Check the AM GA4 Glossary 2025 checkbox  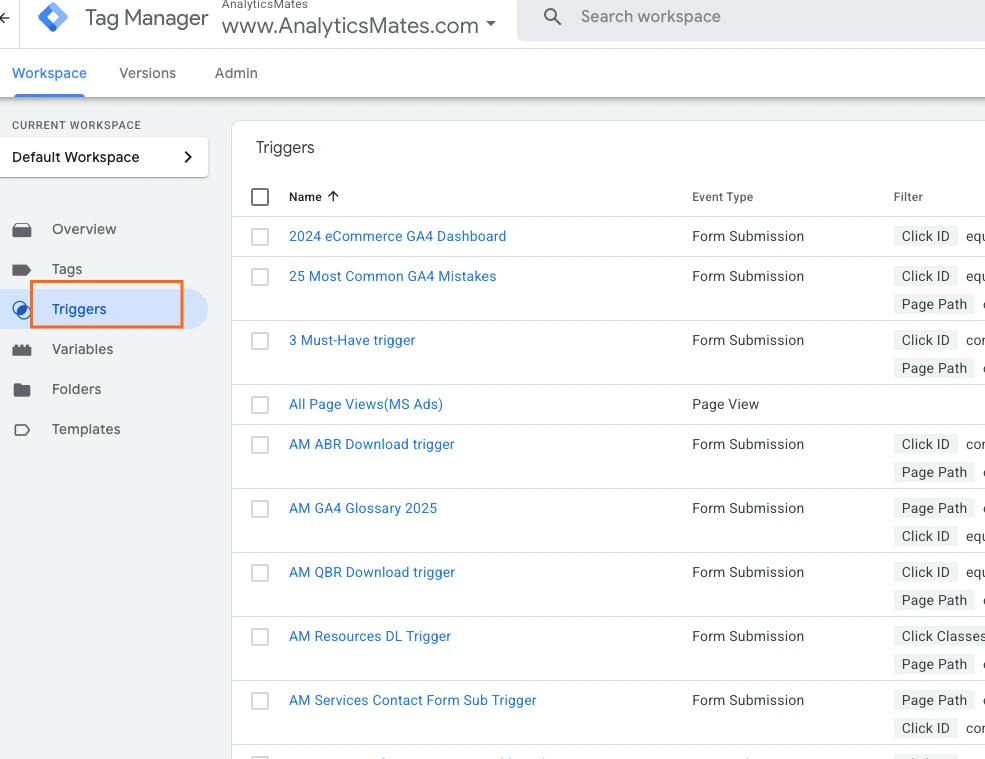(260, 509)
